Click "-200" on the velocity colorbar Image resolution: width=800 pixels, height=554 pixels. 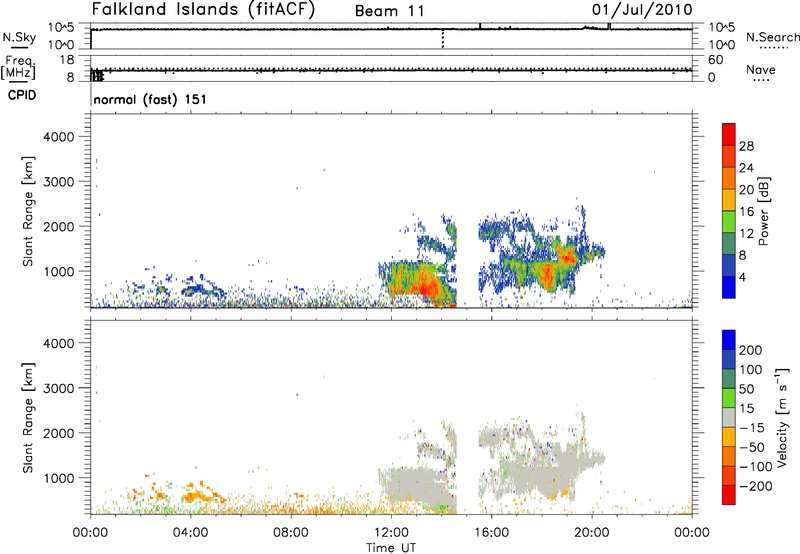(x=756, y=486)
